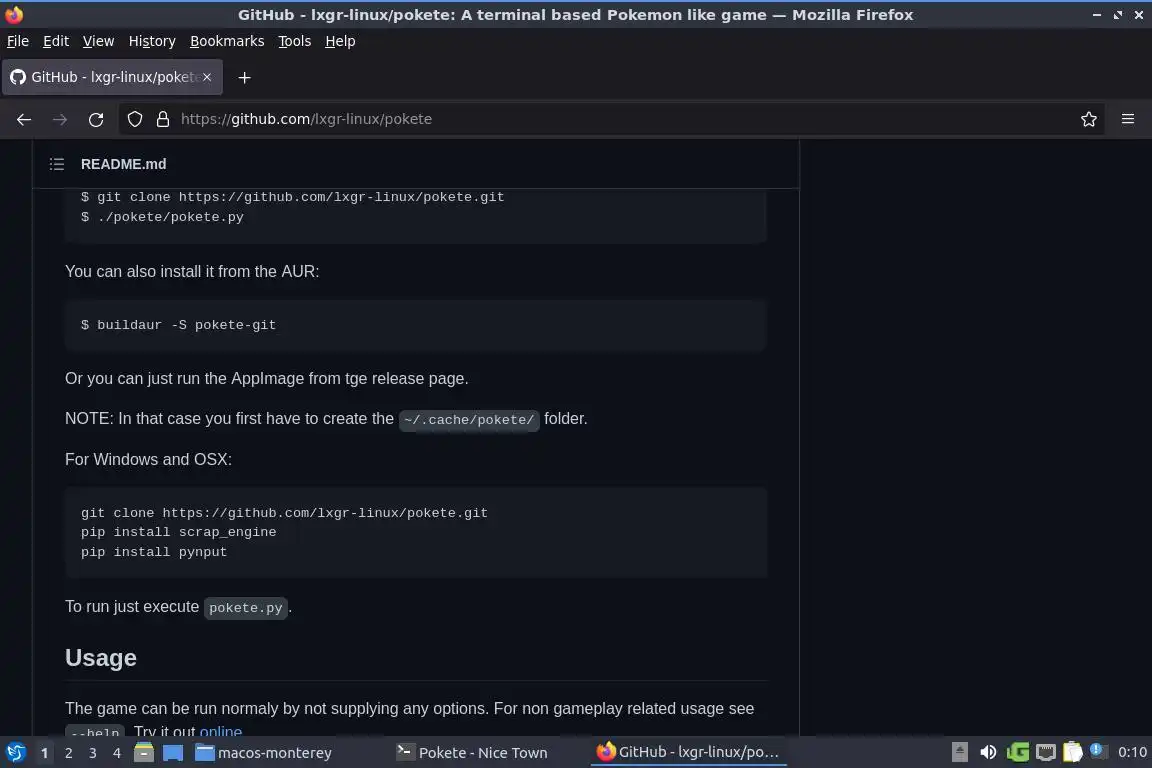Click the '$ git clone' command line
The width and height of the screenshot is (1152, 768).
click(292, 197)
